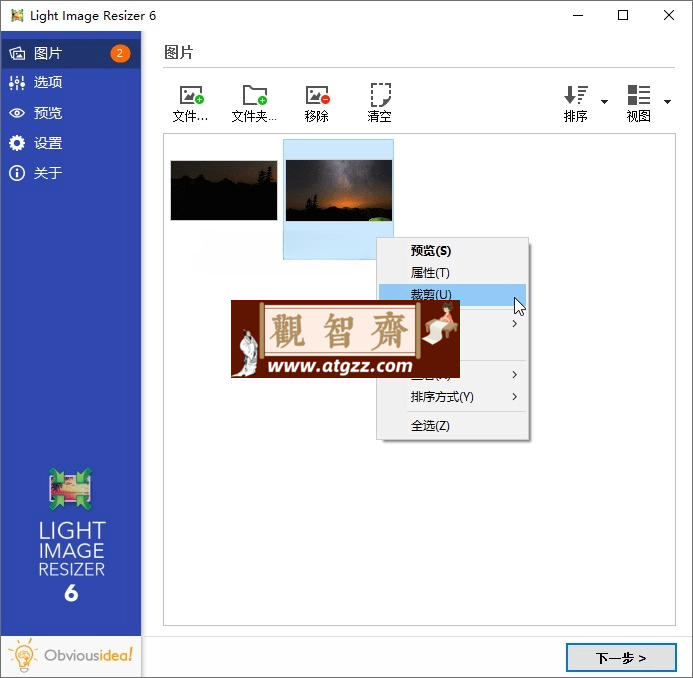Minimize the Light Image Resizer window

tap(578, 15)
